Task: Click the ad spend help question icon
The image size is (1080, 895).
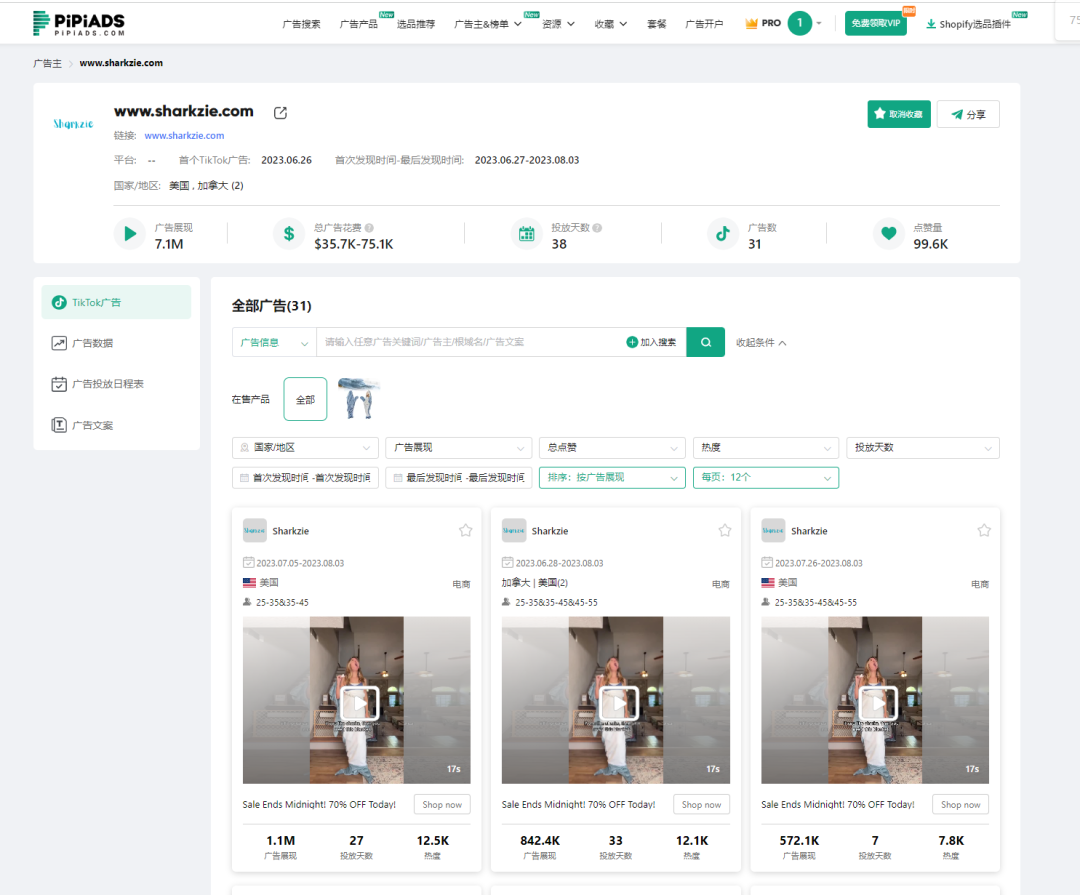Action: pos(369,228)
